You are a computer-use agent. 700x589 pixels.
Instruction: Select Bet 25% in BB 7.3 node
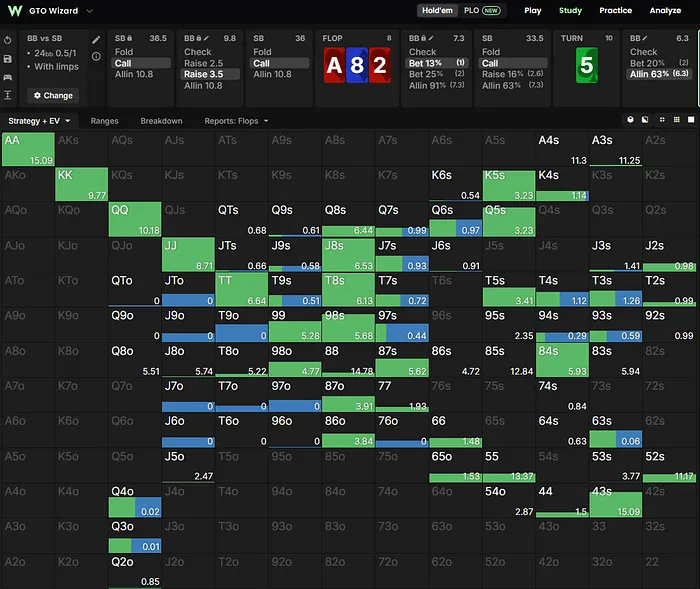coord(437,74)
